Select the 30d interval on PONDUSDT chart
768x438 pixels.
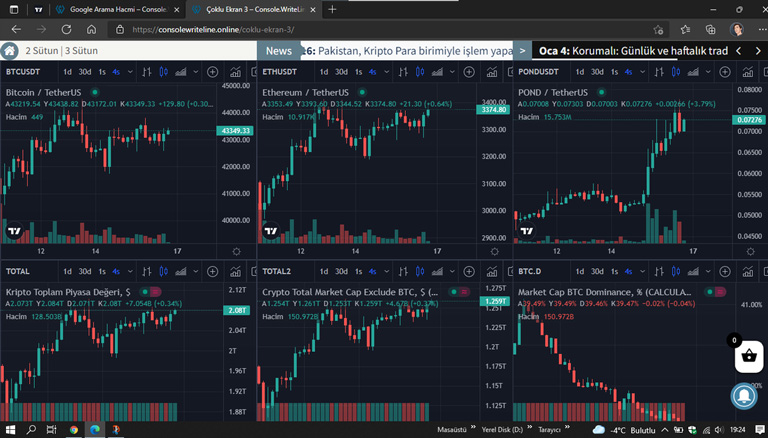coord(597,72)
